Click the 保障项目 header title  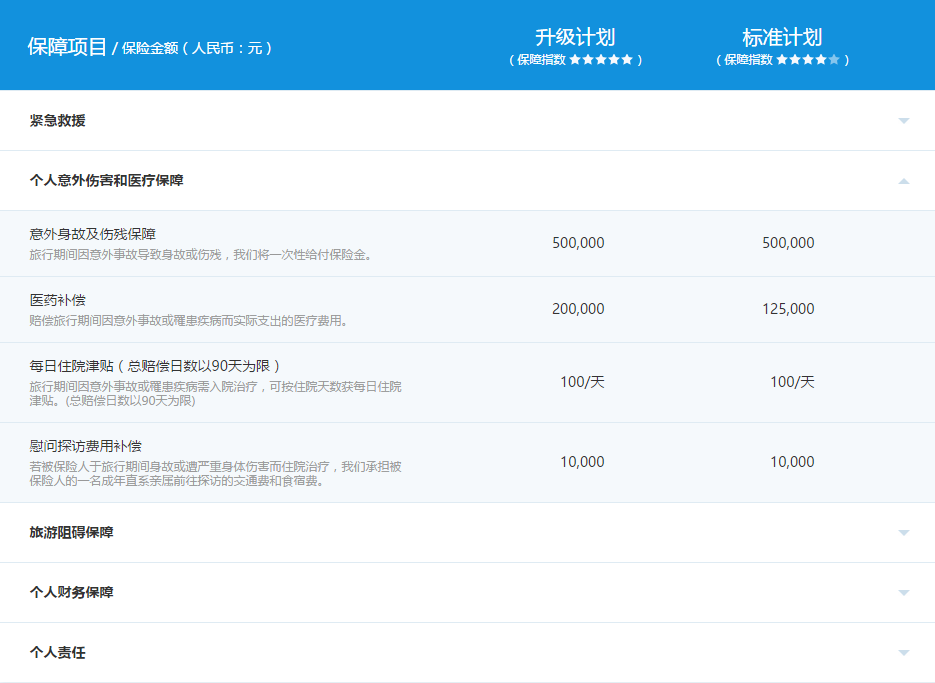67,47
